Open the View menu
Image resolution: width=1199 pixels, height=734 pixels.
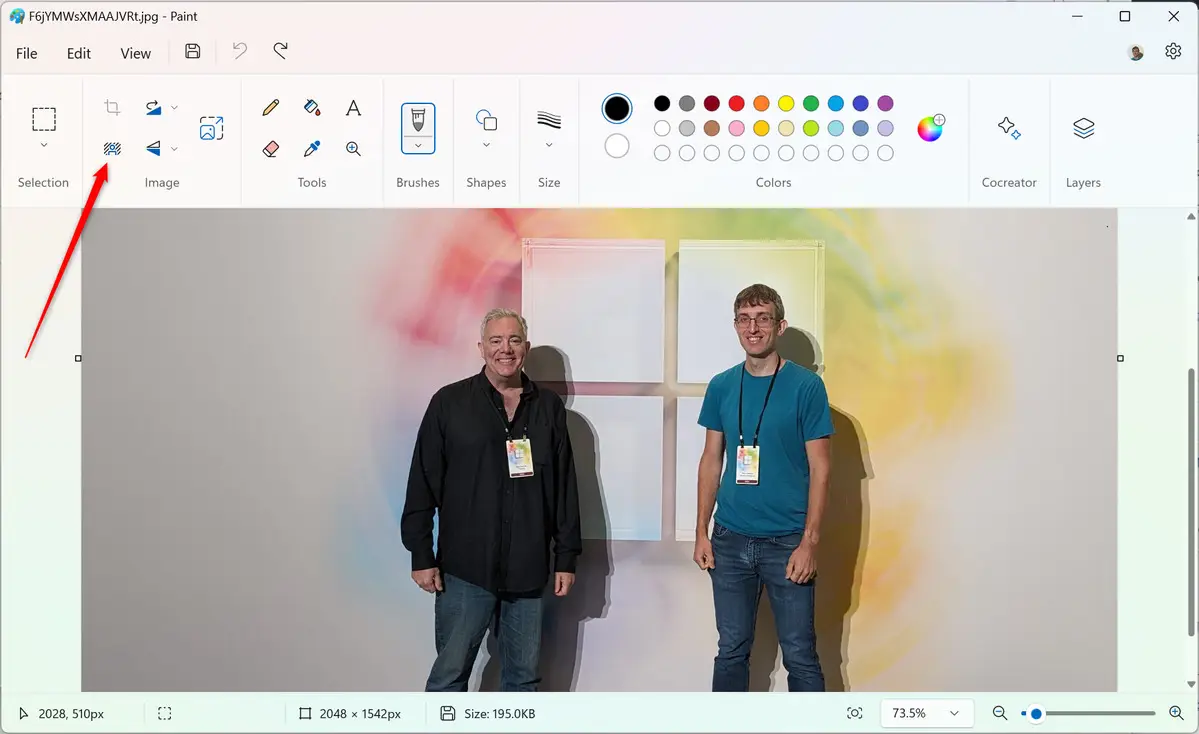pos(135,53)
